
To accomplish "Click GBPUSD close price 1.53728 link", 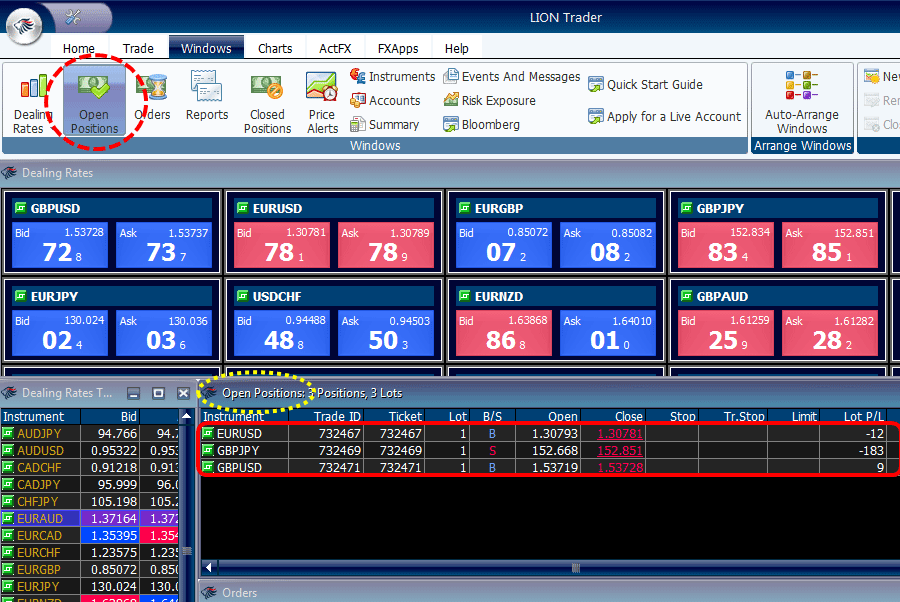I will (620, 467).
